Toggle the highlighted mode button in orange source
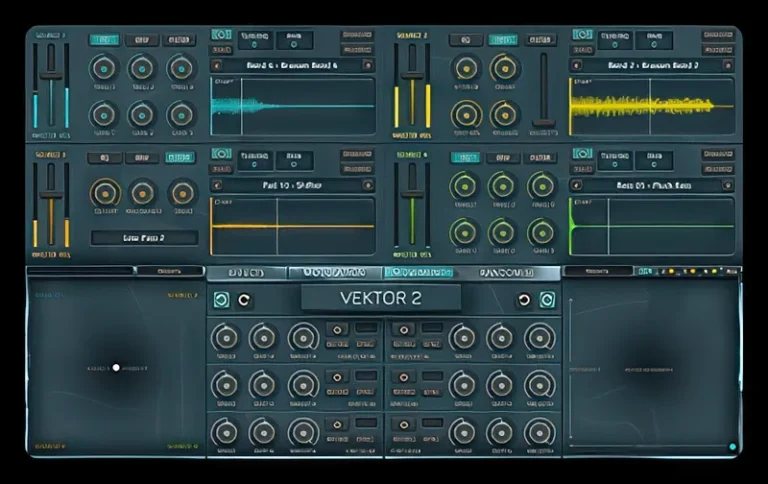The height and width of the screenshot is (484, 768). (x=180, y=158)
